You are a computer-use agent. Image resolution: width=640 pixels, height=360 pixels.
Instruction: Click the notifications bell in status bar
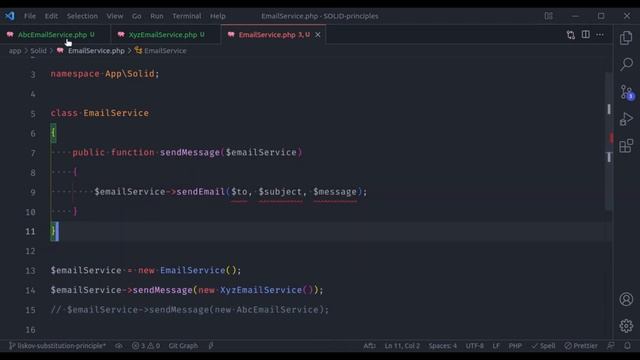[627, 346]
